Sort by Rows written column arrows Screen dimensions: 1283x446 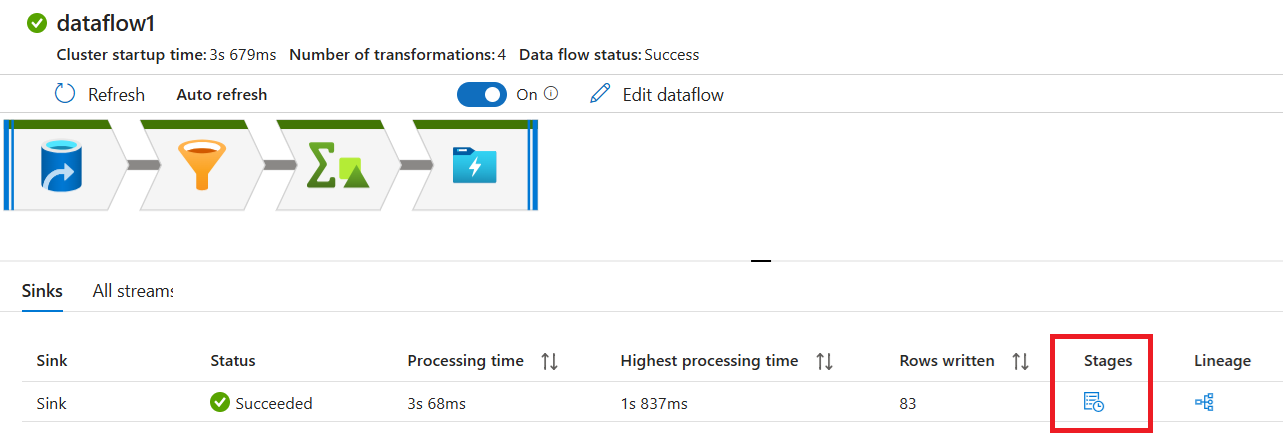(1020, 361)
